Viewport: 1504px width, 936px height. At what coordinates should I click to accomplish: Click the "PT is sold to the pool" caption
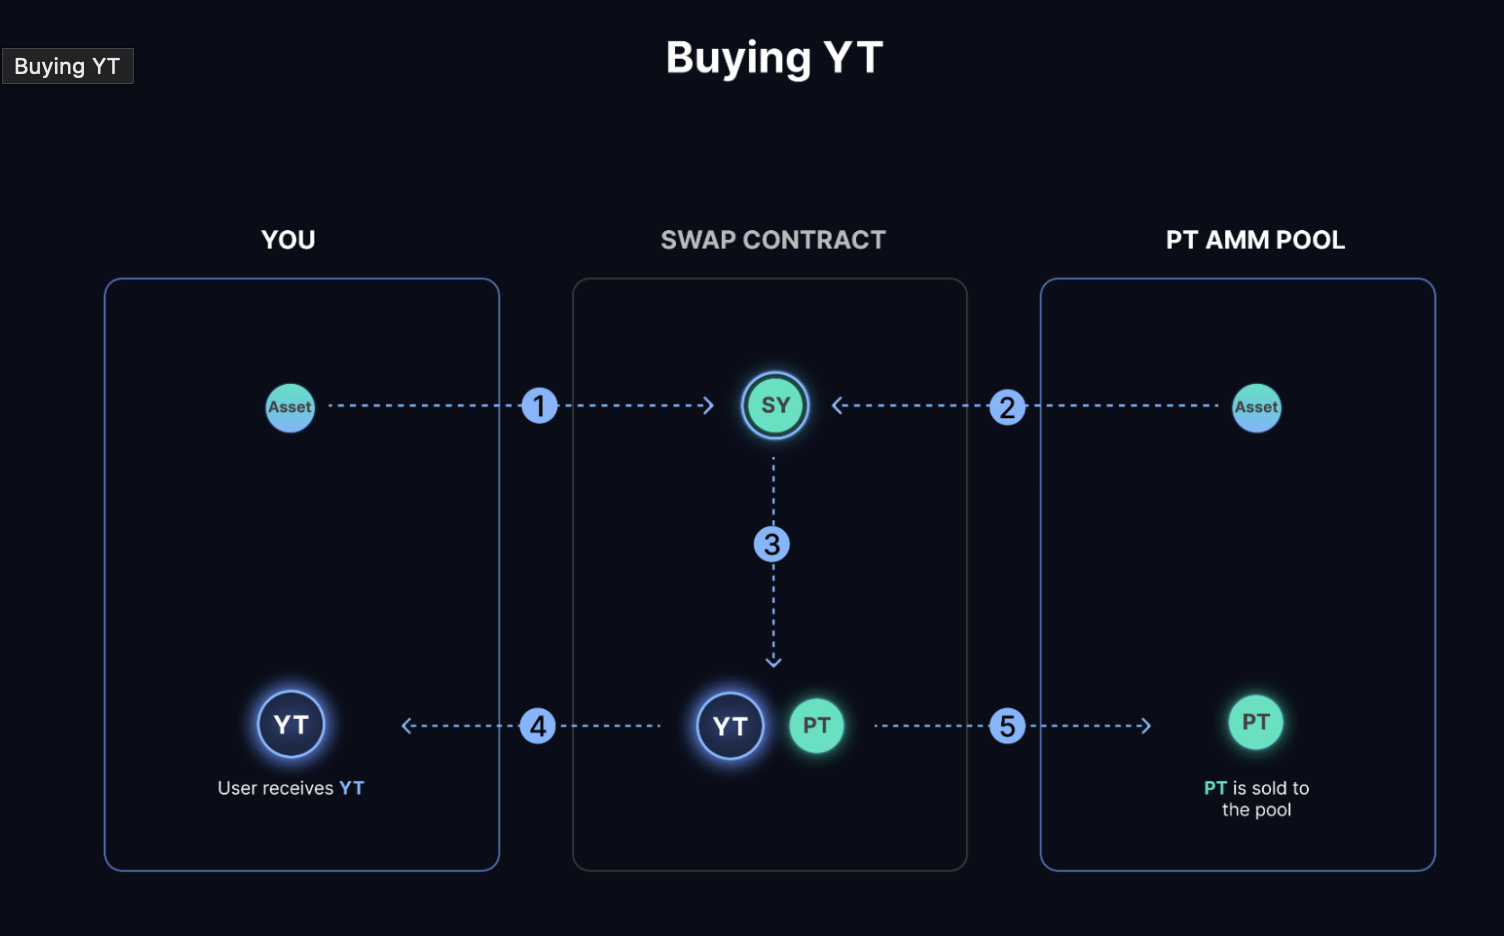(1256, 799)
